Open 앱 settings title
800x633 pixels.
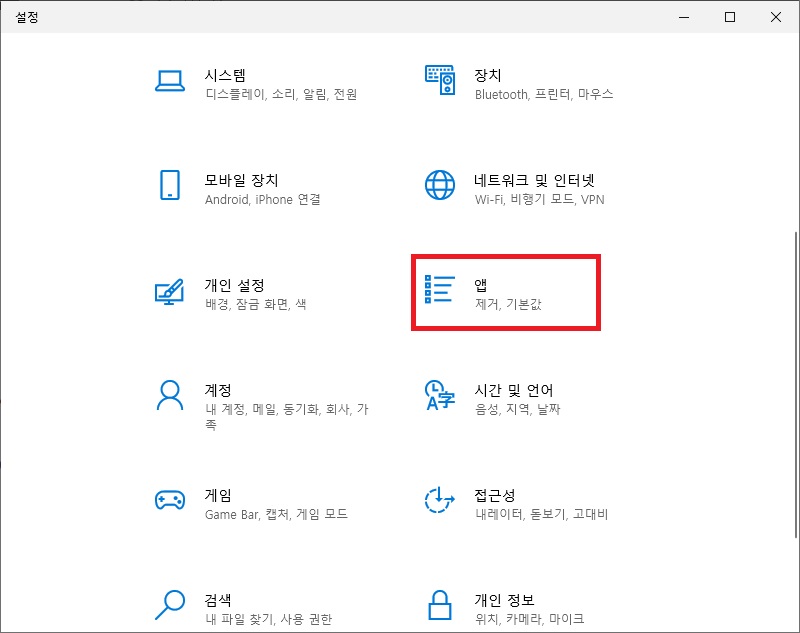point(481,285)
